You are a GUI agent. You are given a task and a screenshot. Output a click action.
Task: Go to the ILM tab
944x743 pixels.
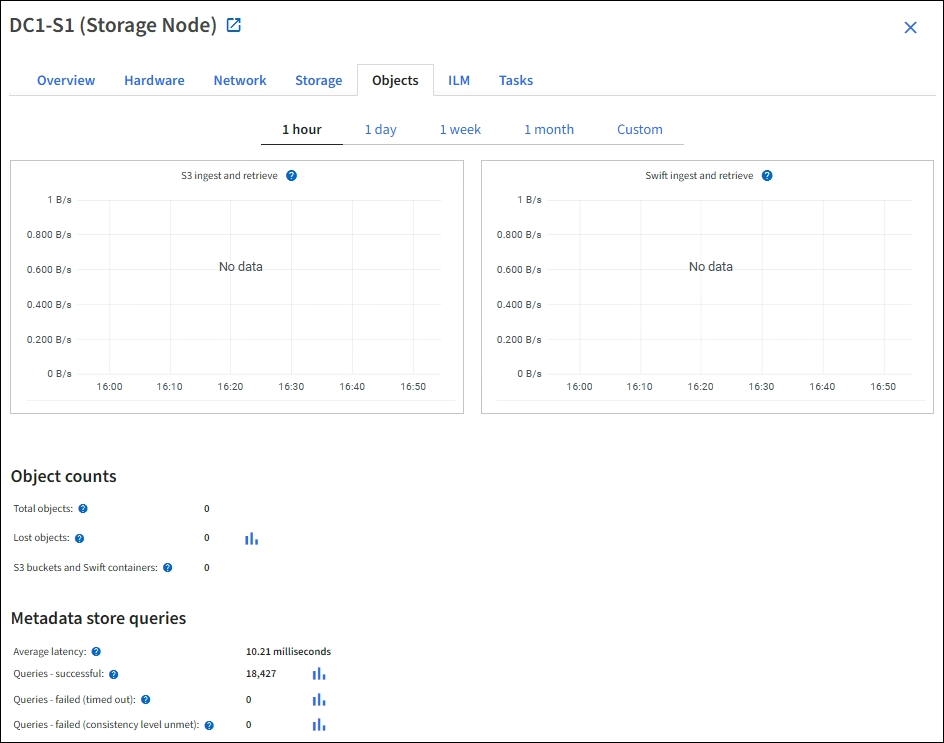459,80
